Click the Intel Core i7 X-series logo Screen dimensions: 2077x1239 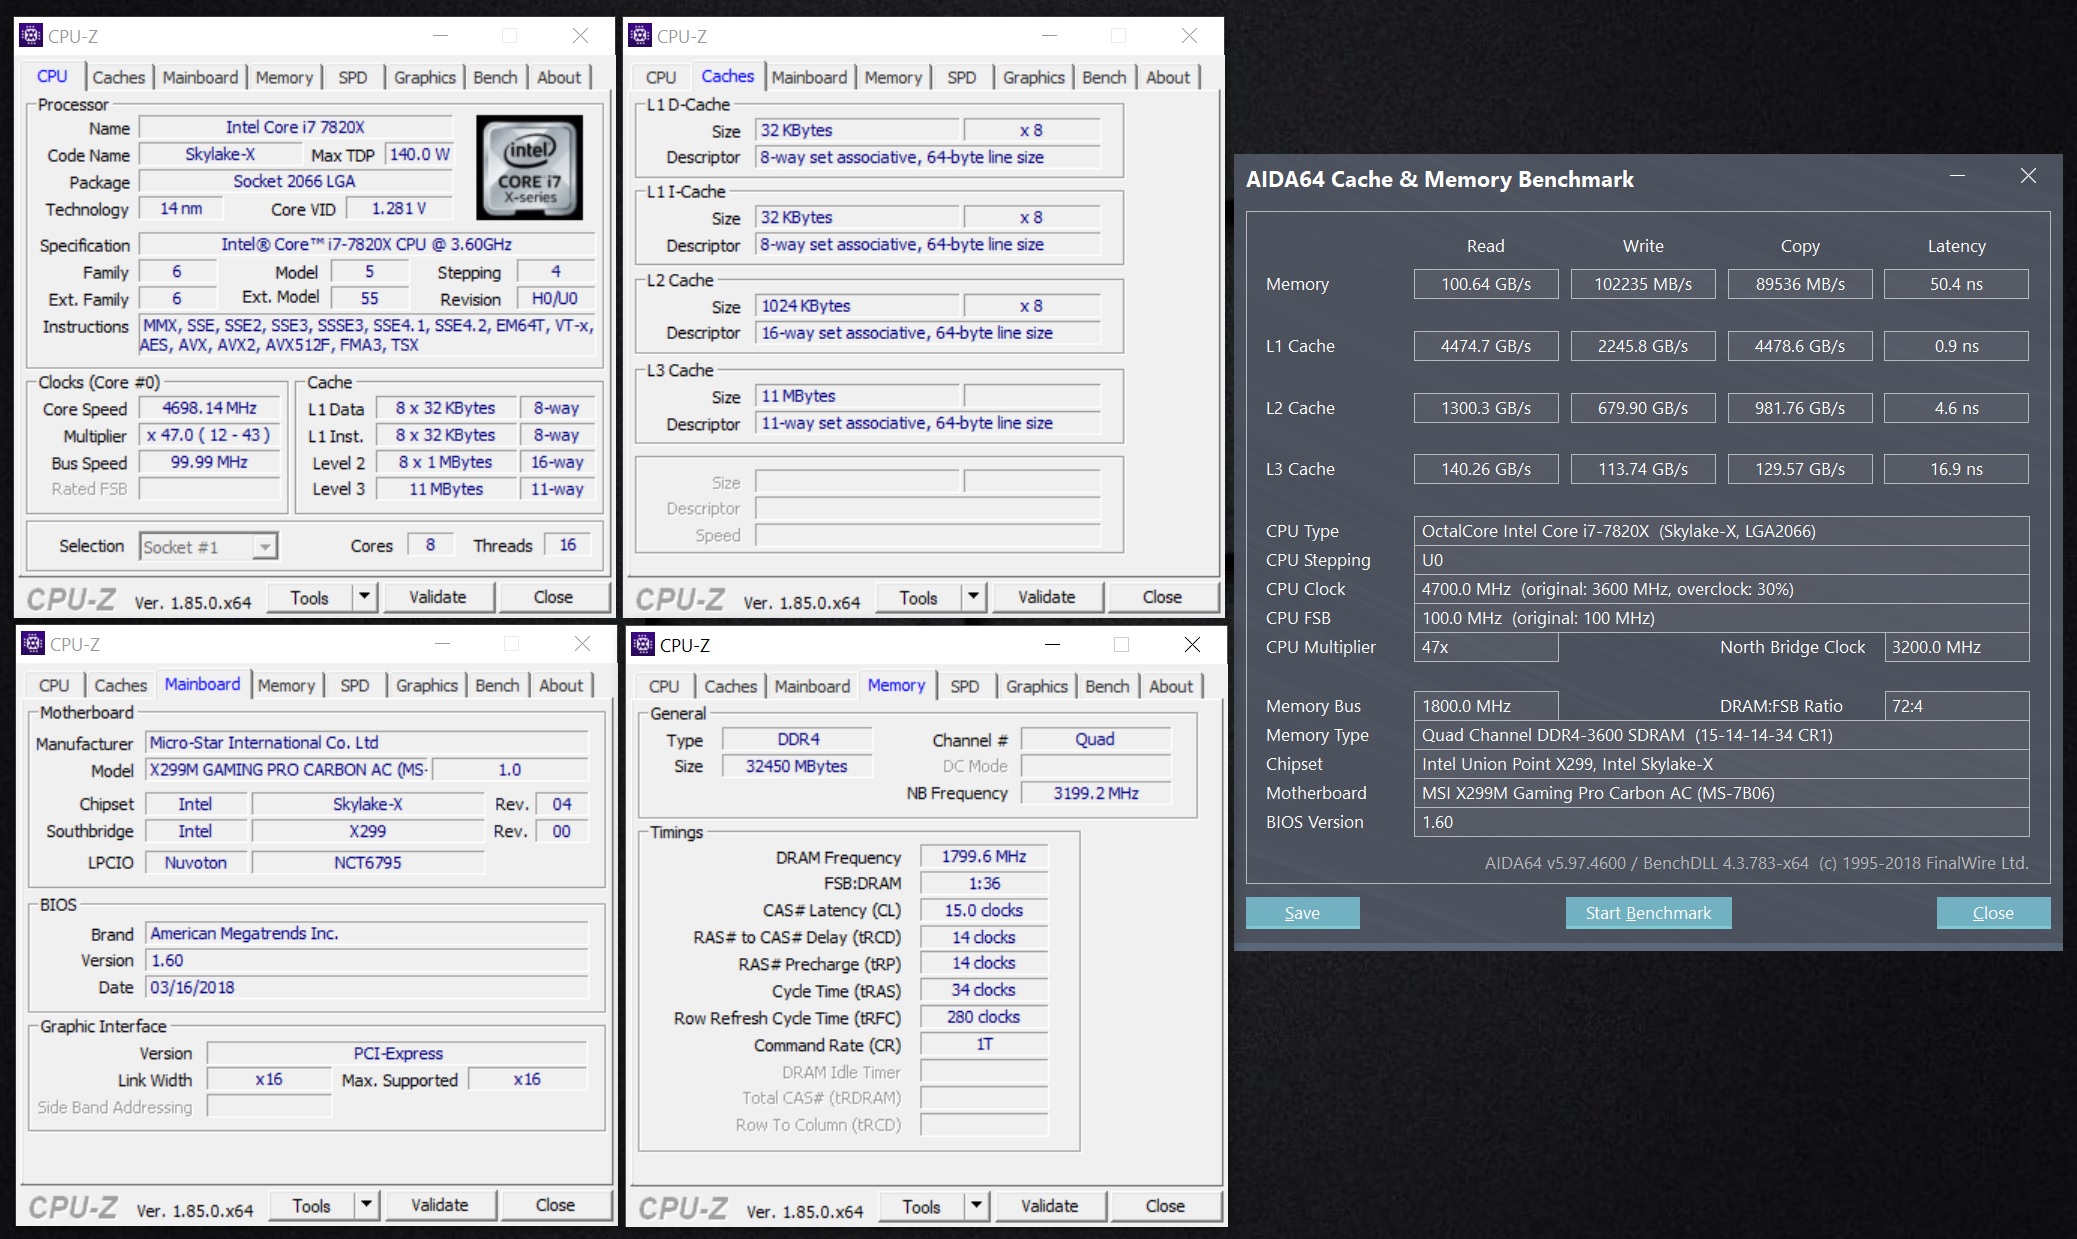[x=529, y=167]
